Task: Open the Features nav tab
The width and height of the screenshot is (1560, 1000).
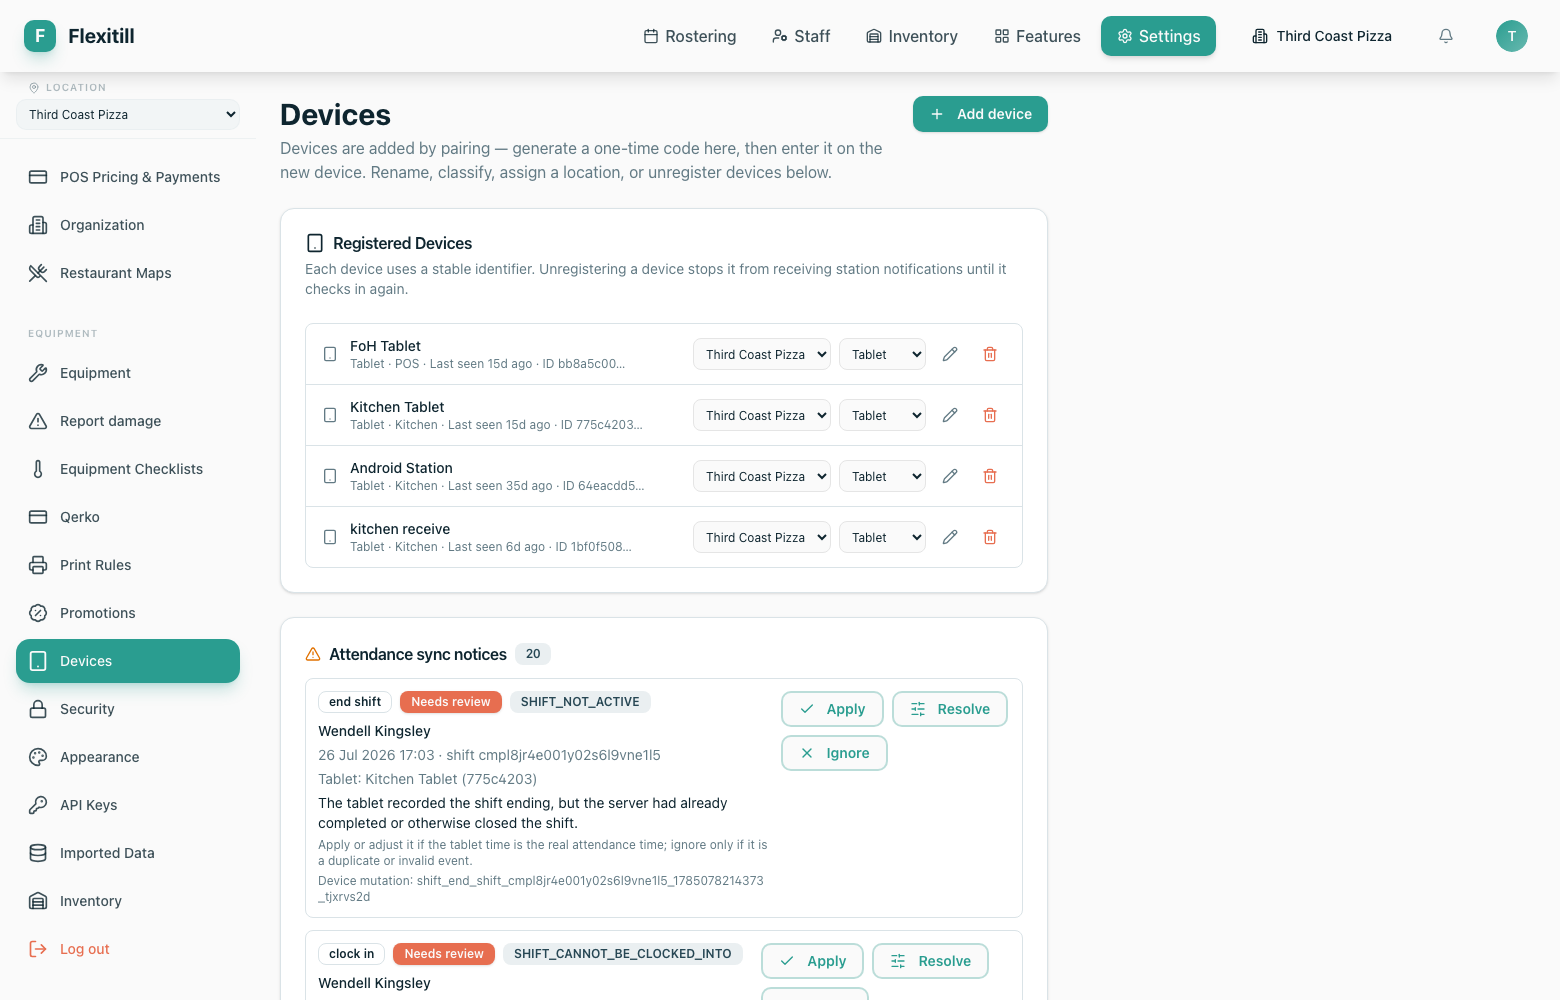Action: (1037, 36)
